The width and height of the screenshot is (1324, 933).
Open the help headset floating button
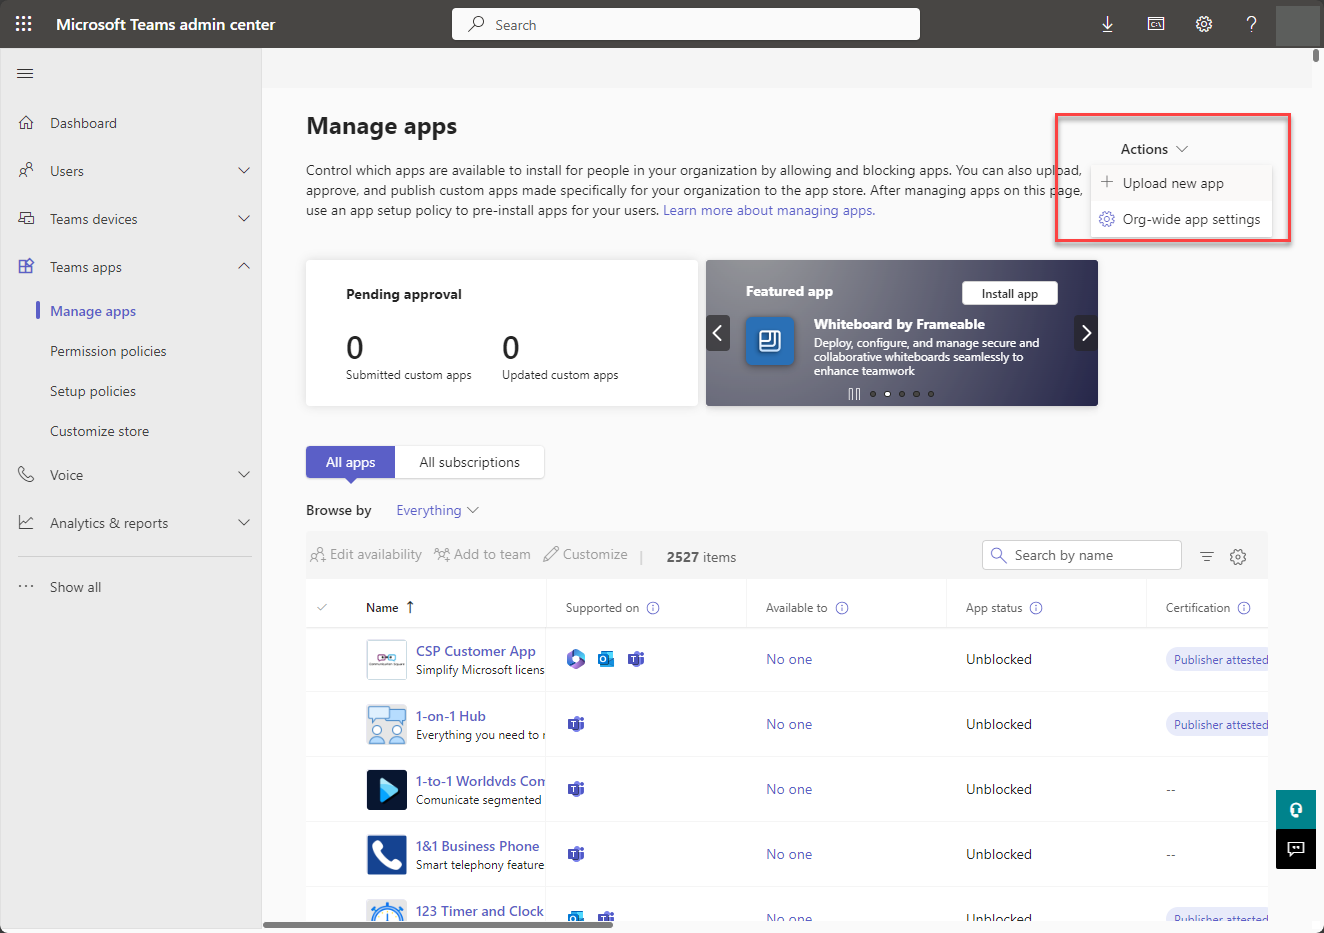(1296, 810)
